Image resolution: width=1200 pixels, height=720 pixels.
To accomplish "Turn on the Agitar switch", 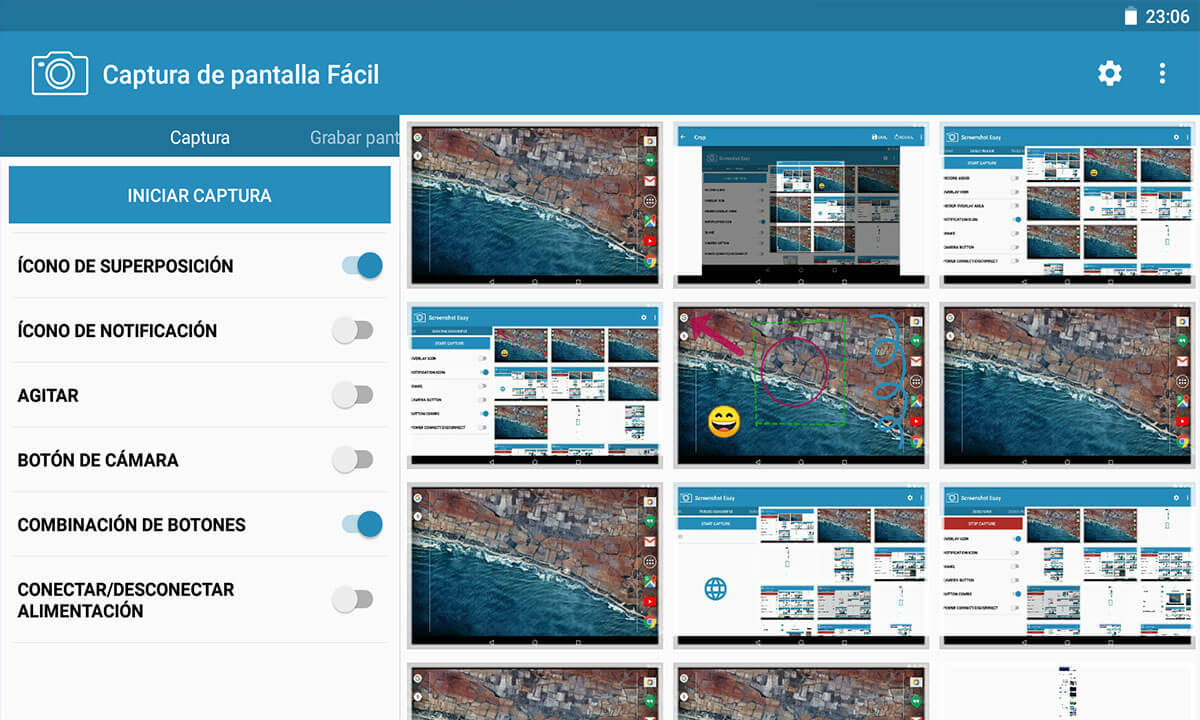I will (353, 395).
